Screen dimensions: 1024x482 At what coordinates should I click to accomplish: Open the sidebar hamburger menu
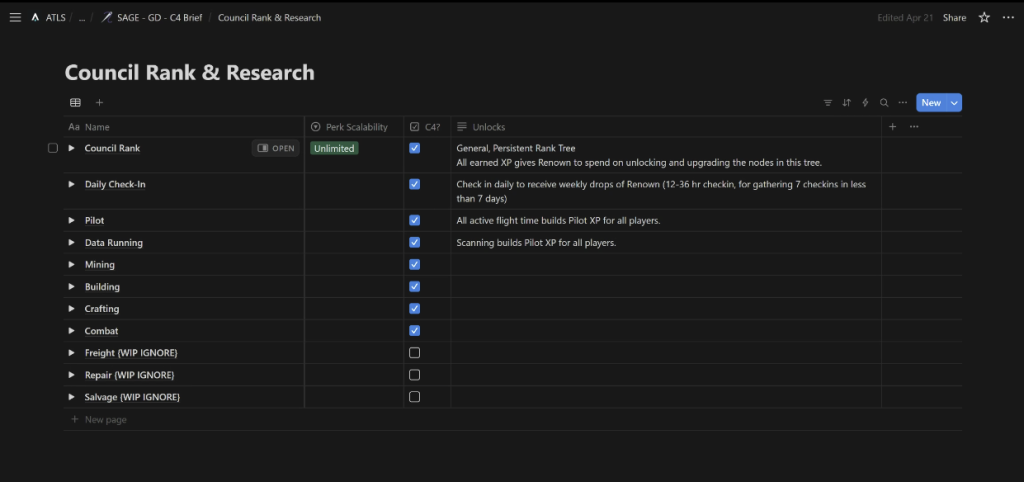(x=15, y=18)
